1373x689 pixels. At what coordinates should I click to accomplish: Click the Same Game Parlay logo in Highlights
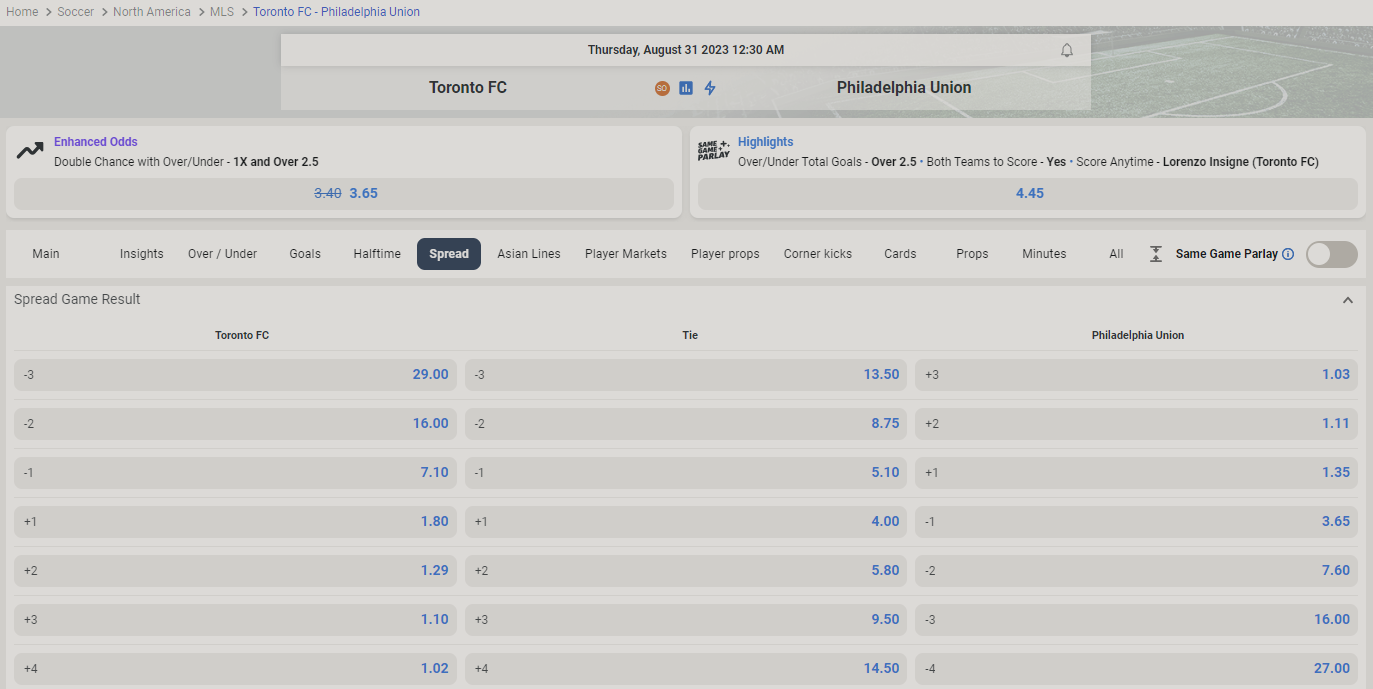click(x=714, y=151)
